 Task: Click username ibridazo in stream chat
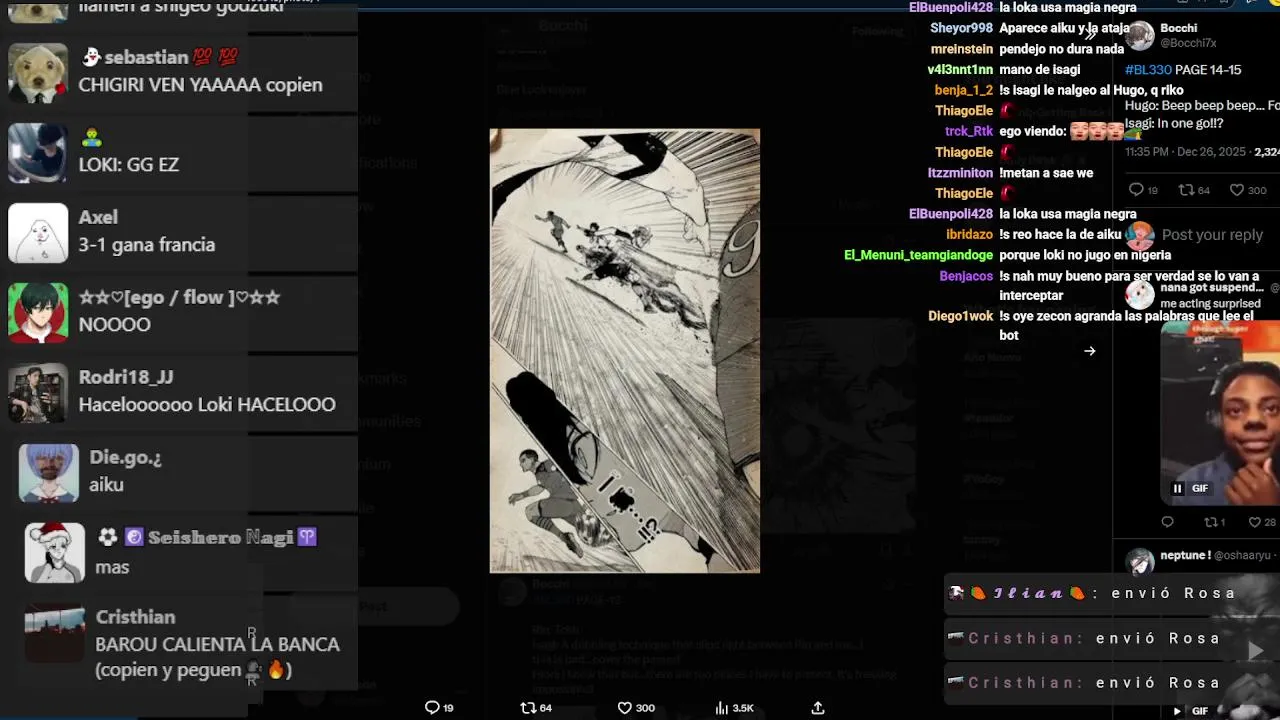pos(969,235)
